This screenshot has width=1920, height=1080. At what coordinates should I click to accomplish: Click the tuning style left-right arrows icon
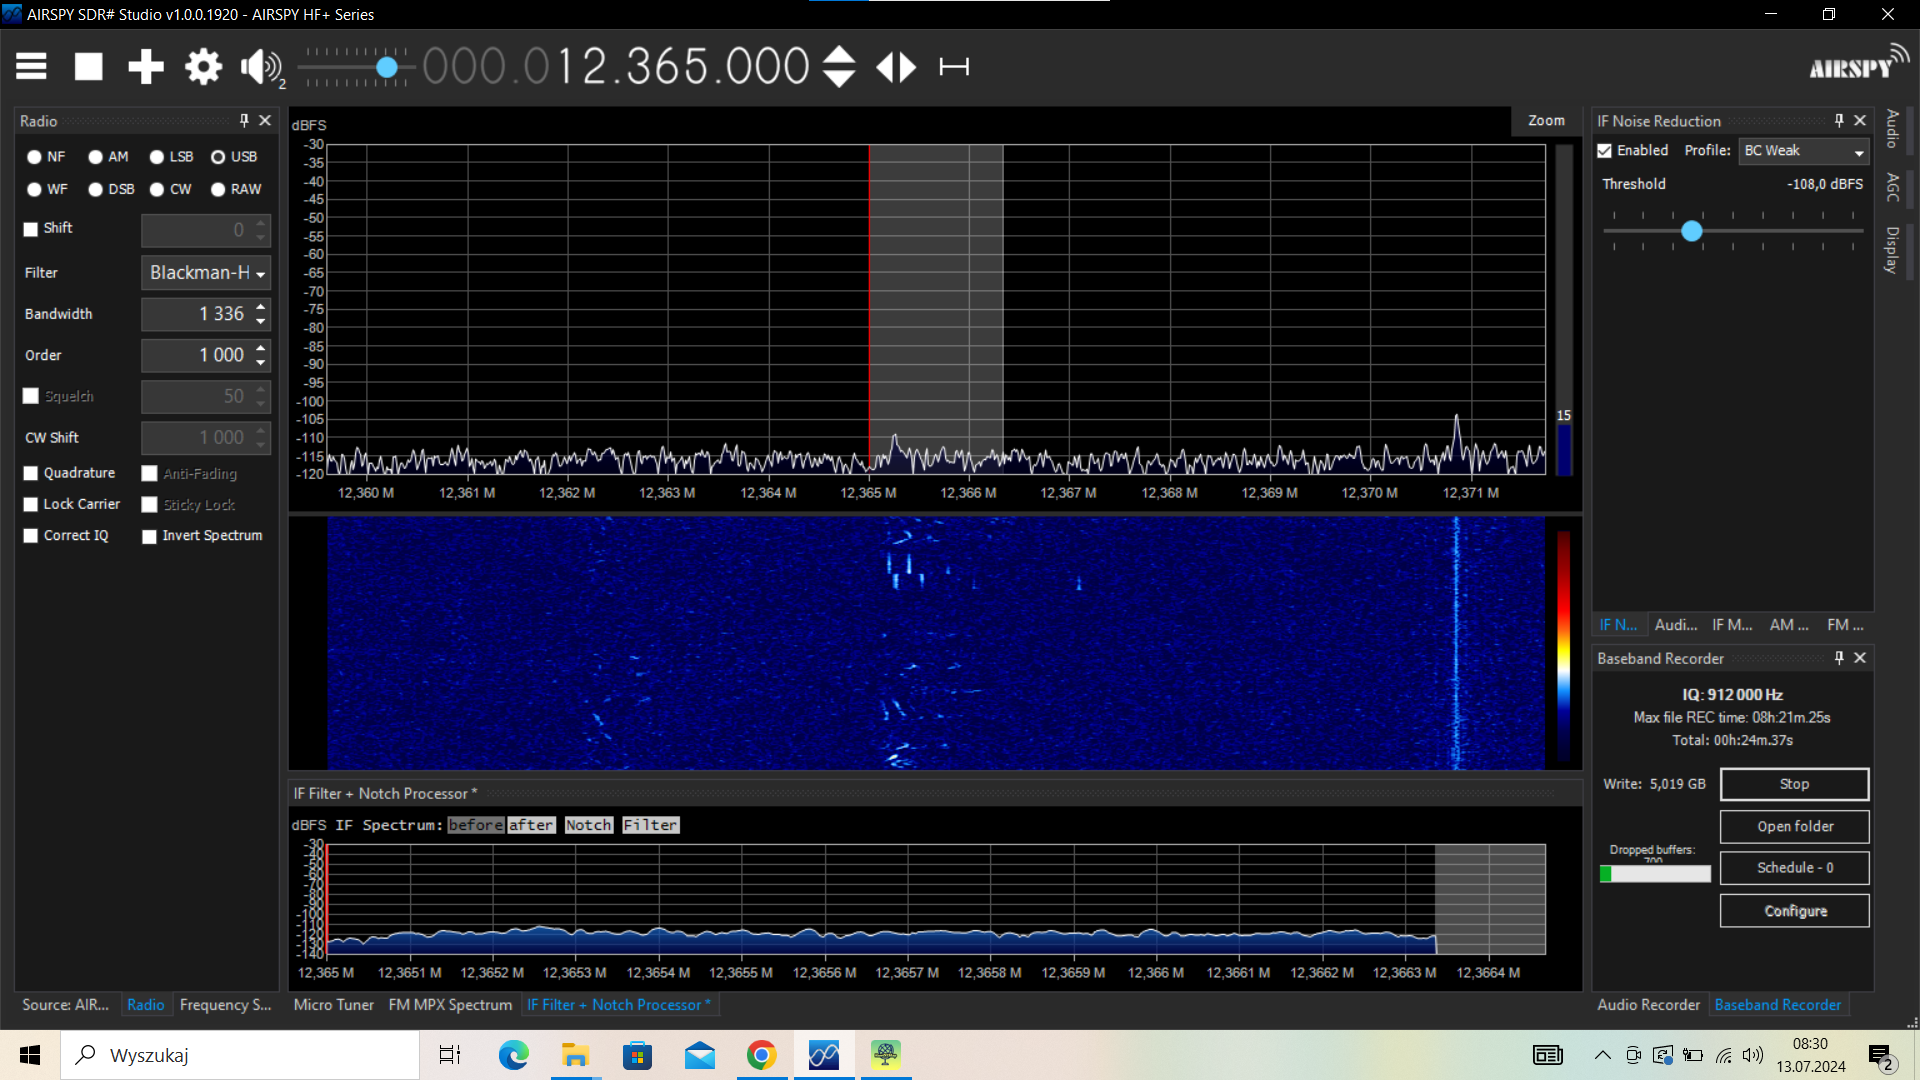[x=896, y=67]
